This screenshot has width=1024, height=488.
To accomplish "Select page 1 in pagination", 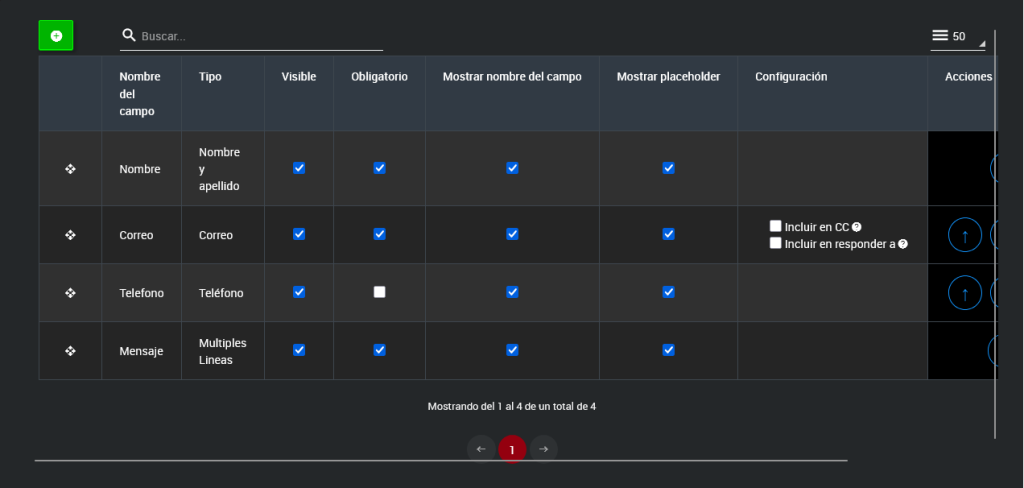I will [512, 450].
